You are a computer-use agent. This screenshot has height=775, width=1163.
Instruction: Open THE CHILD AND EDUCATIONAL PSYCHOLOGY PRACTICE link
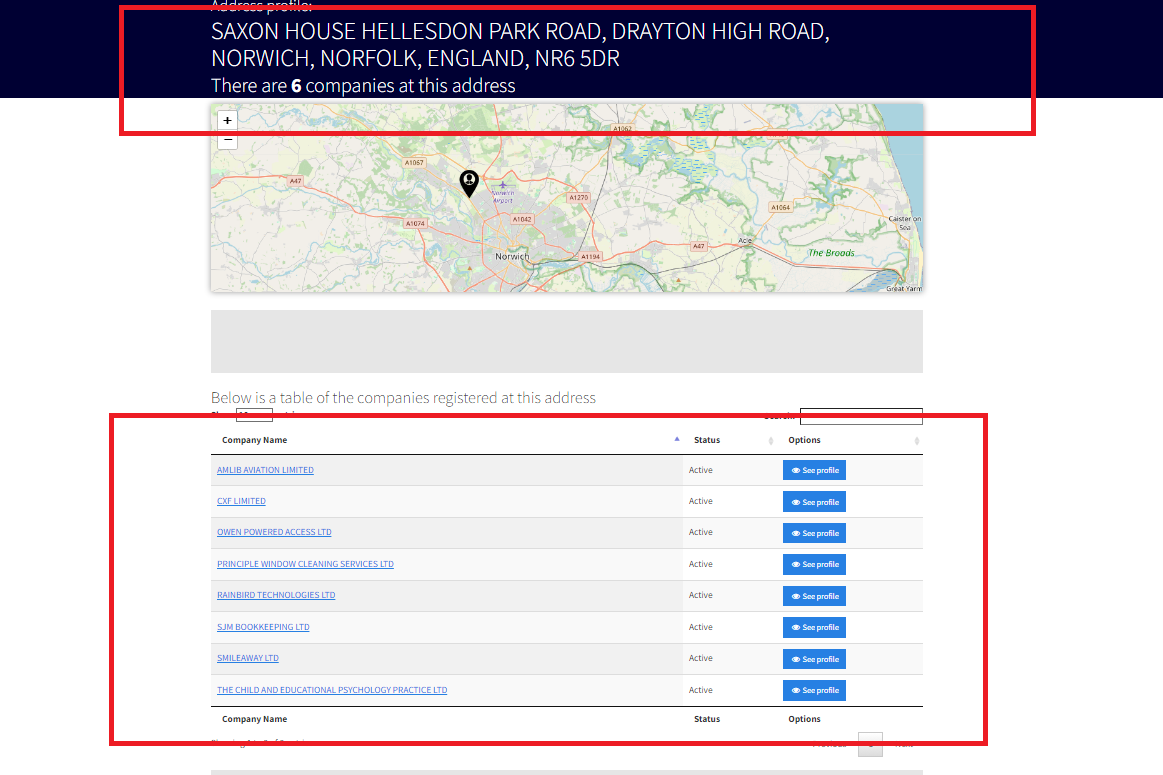pos(332,690)
